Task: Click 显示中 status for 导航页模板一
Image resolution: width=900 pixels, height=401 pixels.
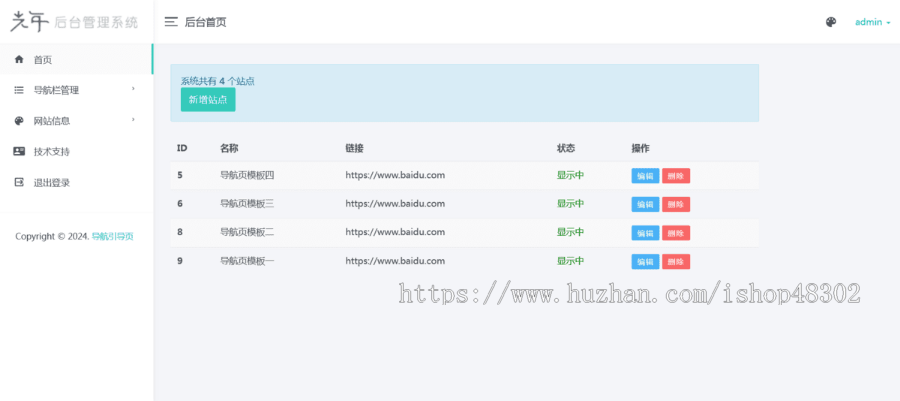Action: (x=571, y=260)
